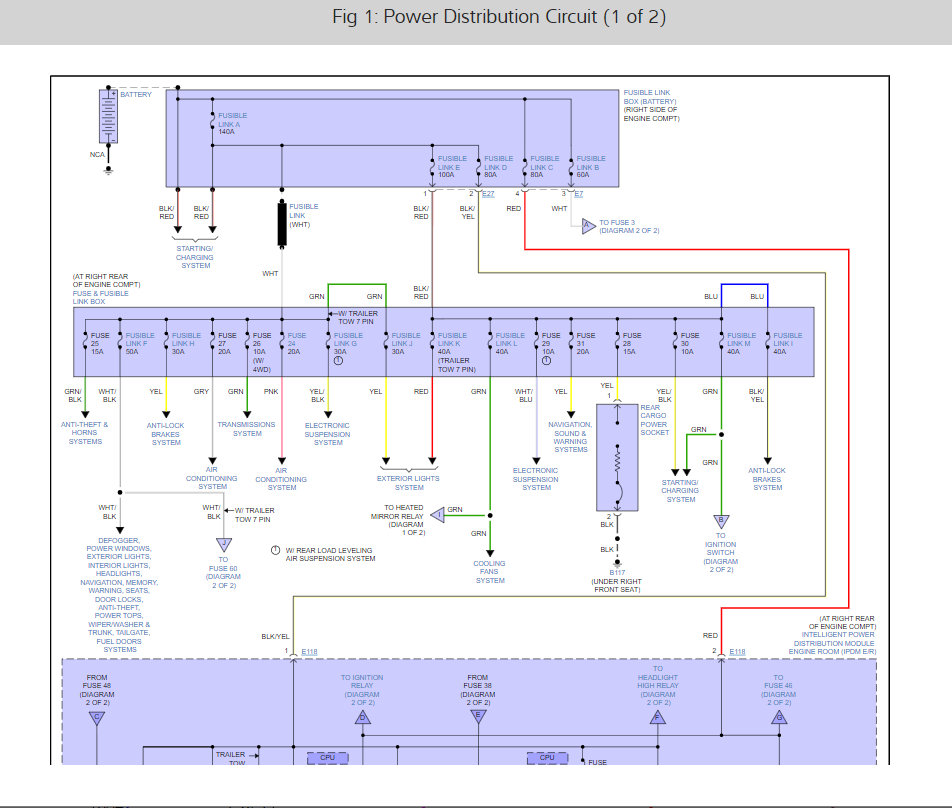Click triangle connector D to Ignition Relay
Viewport: 952px width, 808px height.
coord(362,717)
